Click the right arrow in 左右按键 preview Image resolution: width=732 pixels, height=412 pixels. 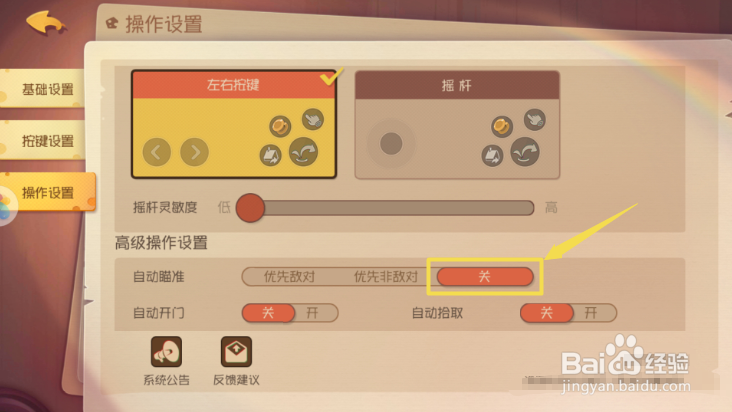pyautogui.click(x=194, y=152)
